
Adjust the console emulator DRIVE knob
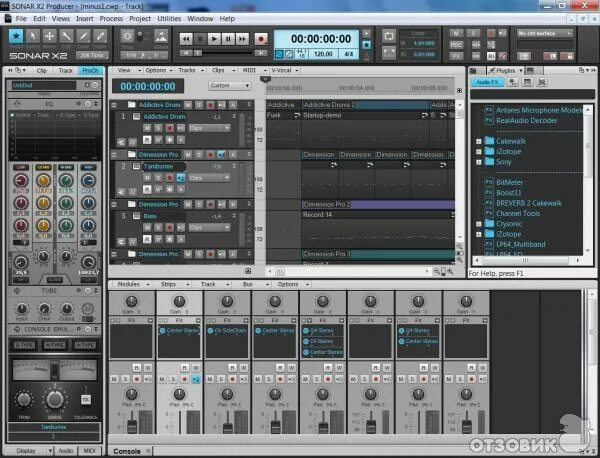pos(55,399)
